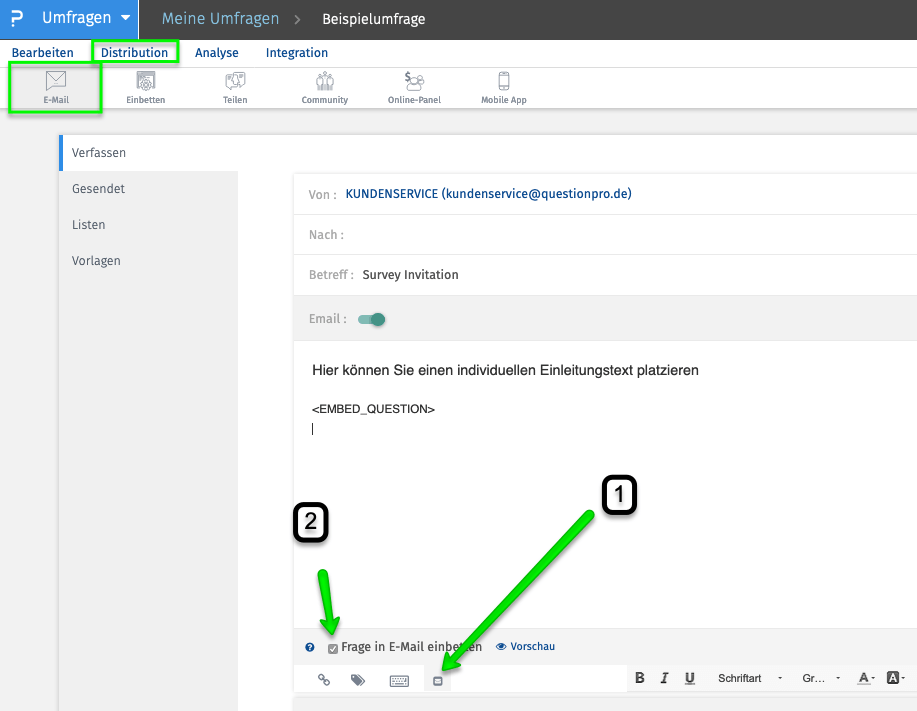The image size is (917, 711).
Task: Click inside the email body editor
Action: click(605, 485)
